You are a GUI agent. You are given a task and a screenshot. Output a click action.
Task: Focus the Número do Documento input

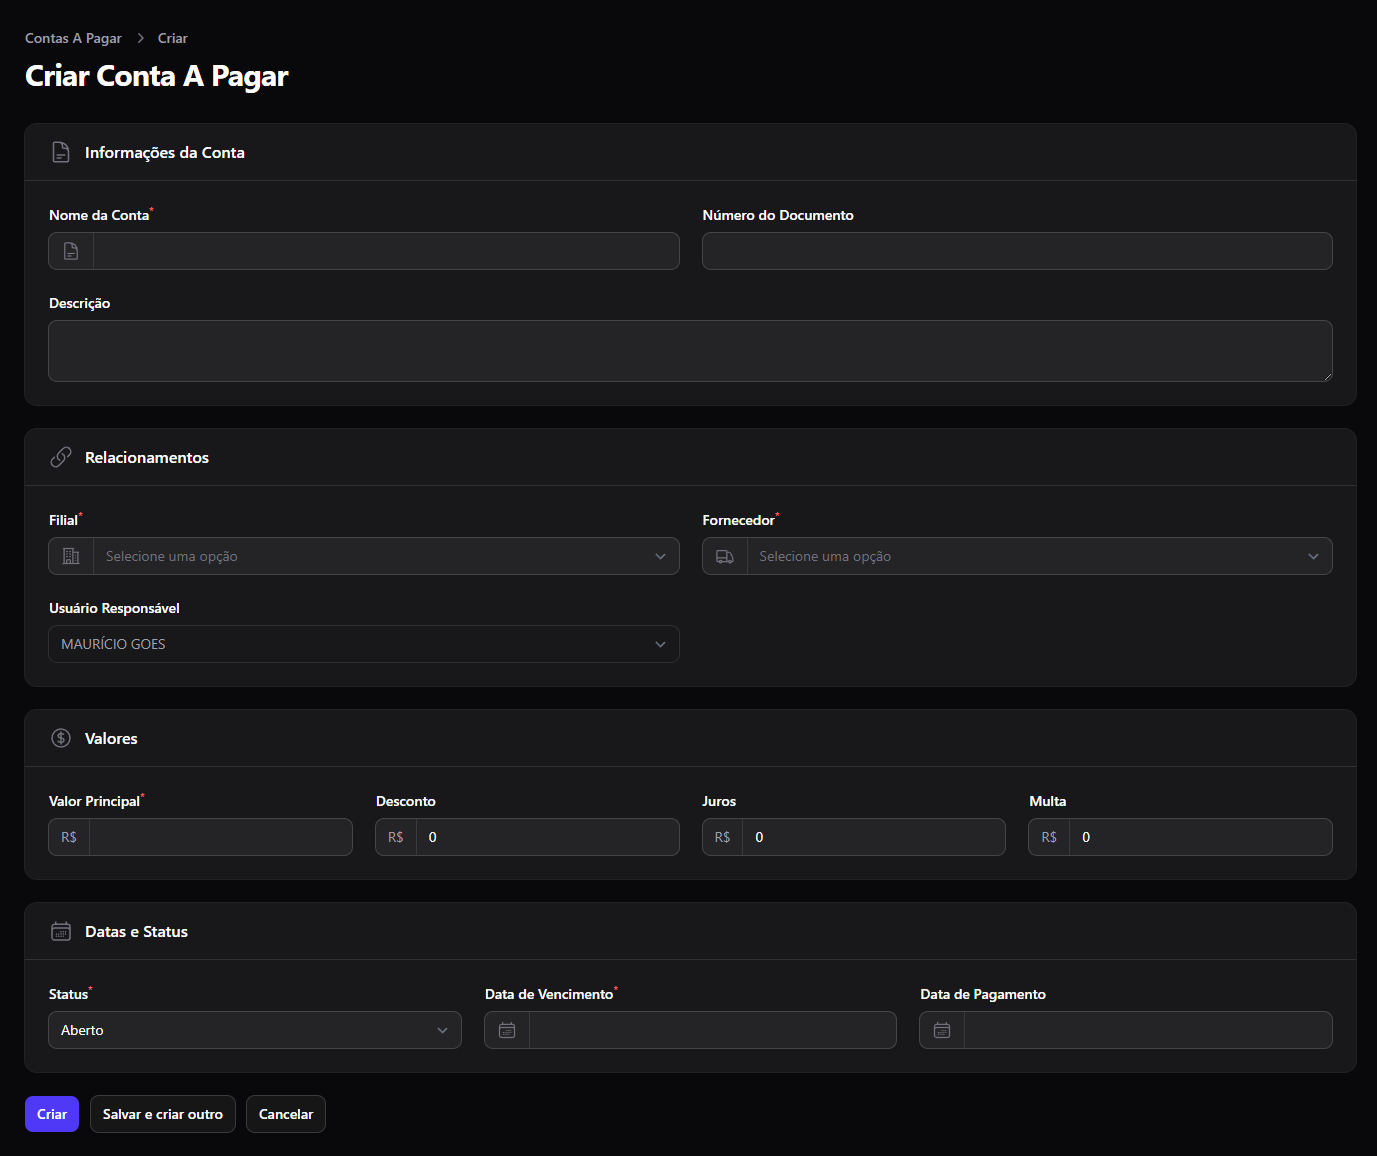[x=1017, y=251]
